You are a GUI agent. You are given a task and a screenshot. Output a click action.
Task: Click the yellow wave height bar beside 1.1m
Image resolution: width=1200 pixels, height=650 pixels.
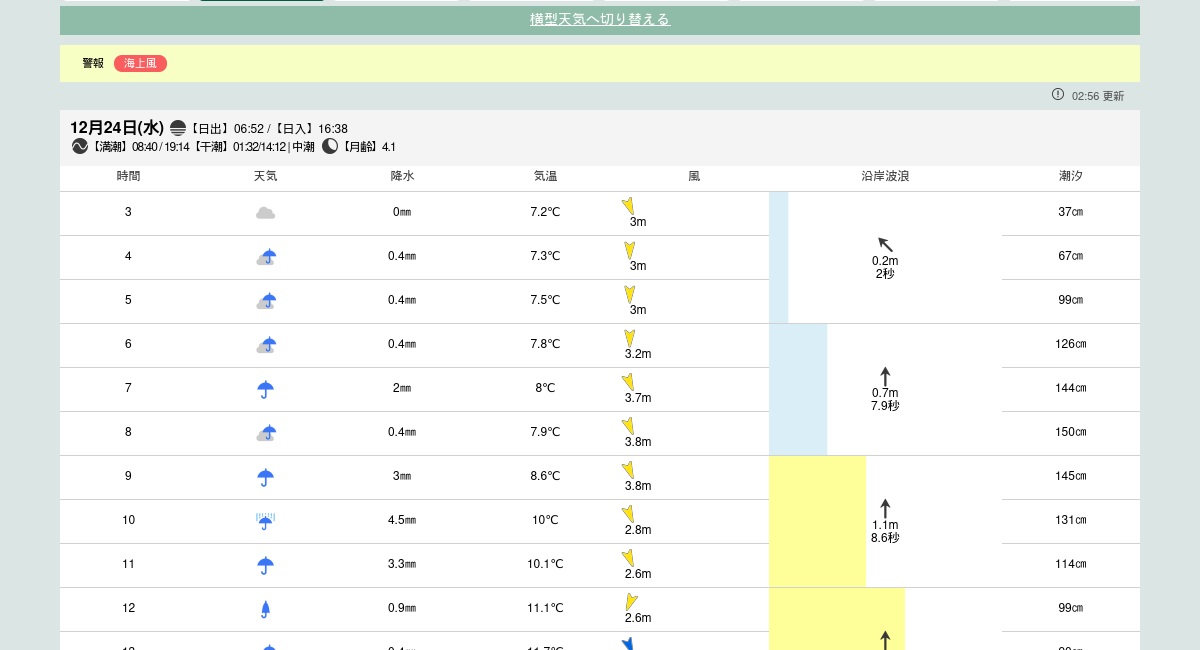pos(817,521)
